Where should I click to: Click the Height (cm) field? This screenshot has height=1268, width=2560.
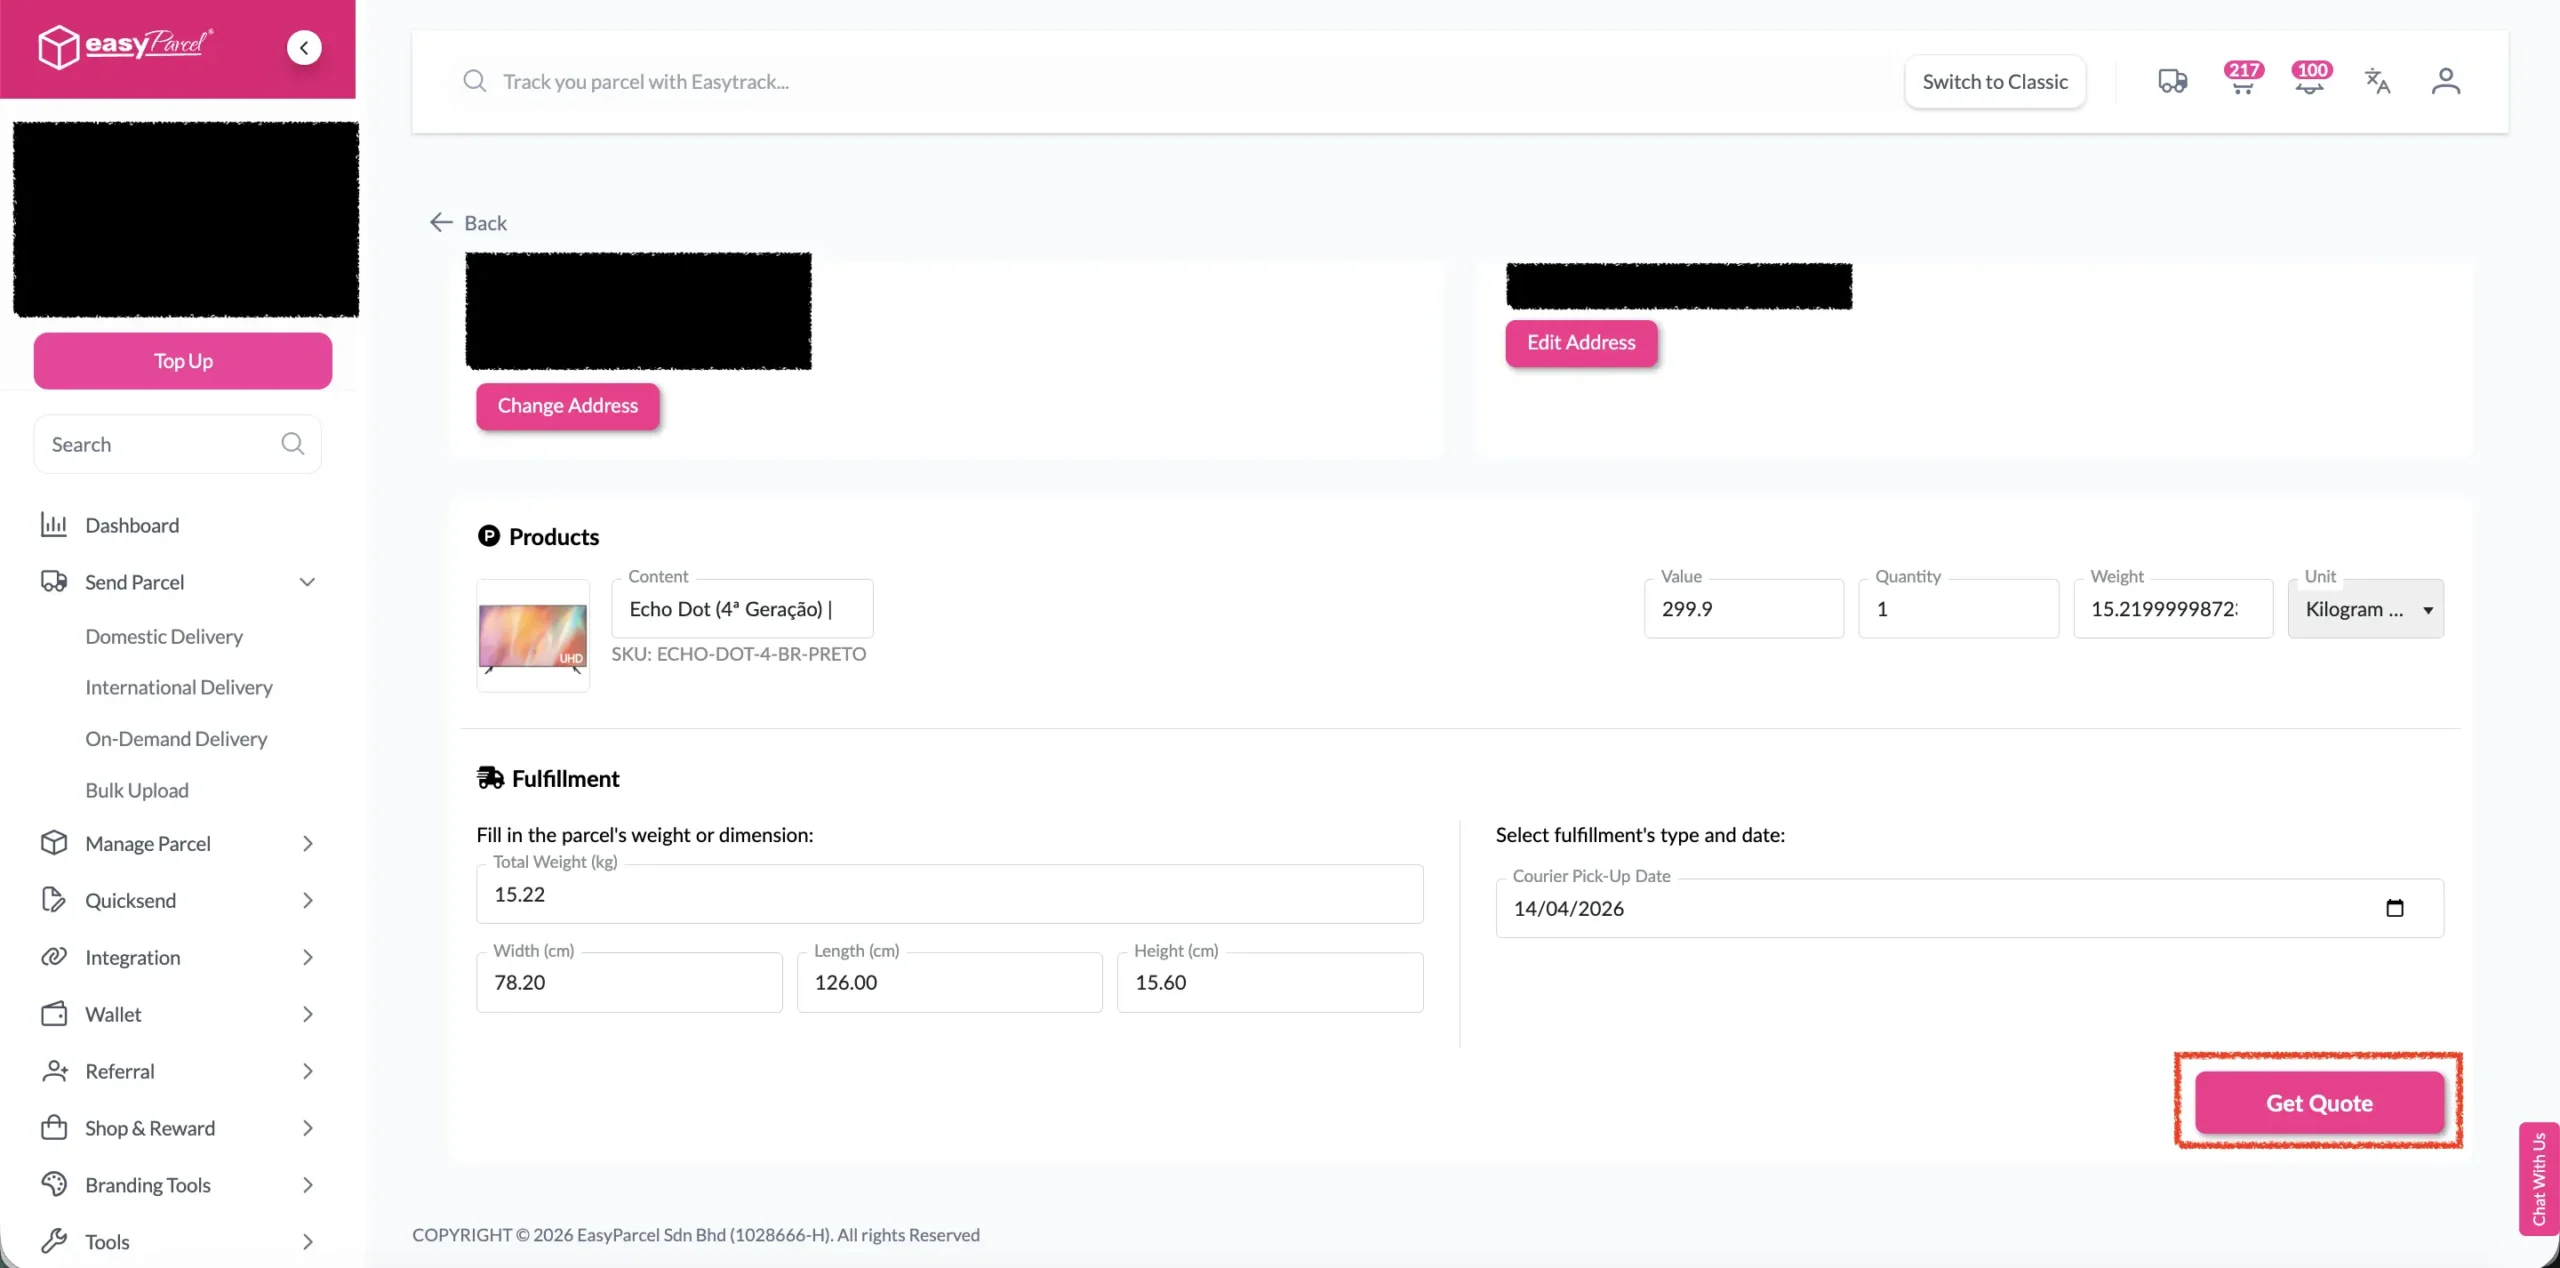click(x=1270, y=982)
